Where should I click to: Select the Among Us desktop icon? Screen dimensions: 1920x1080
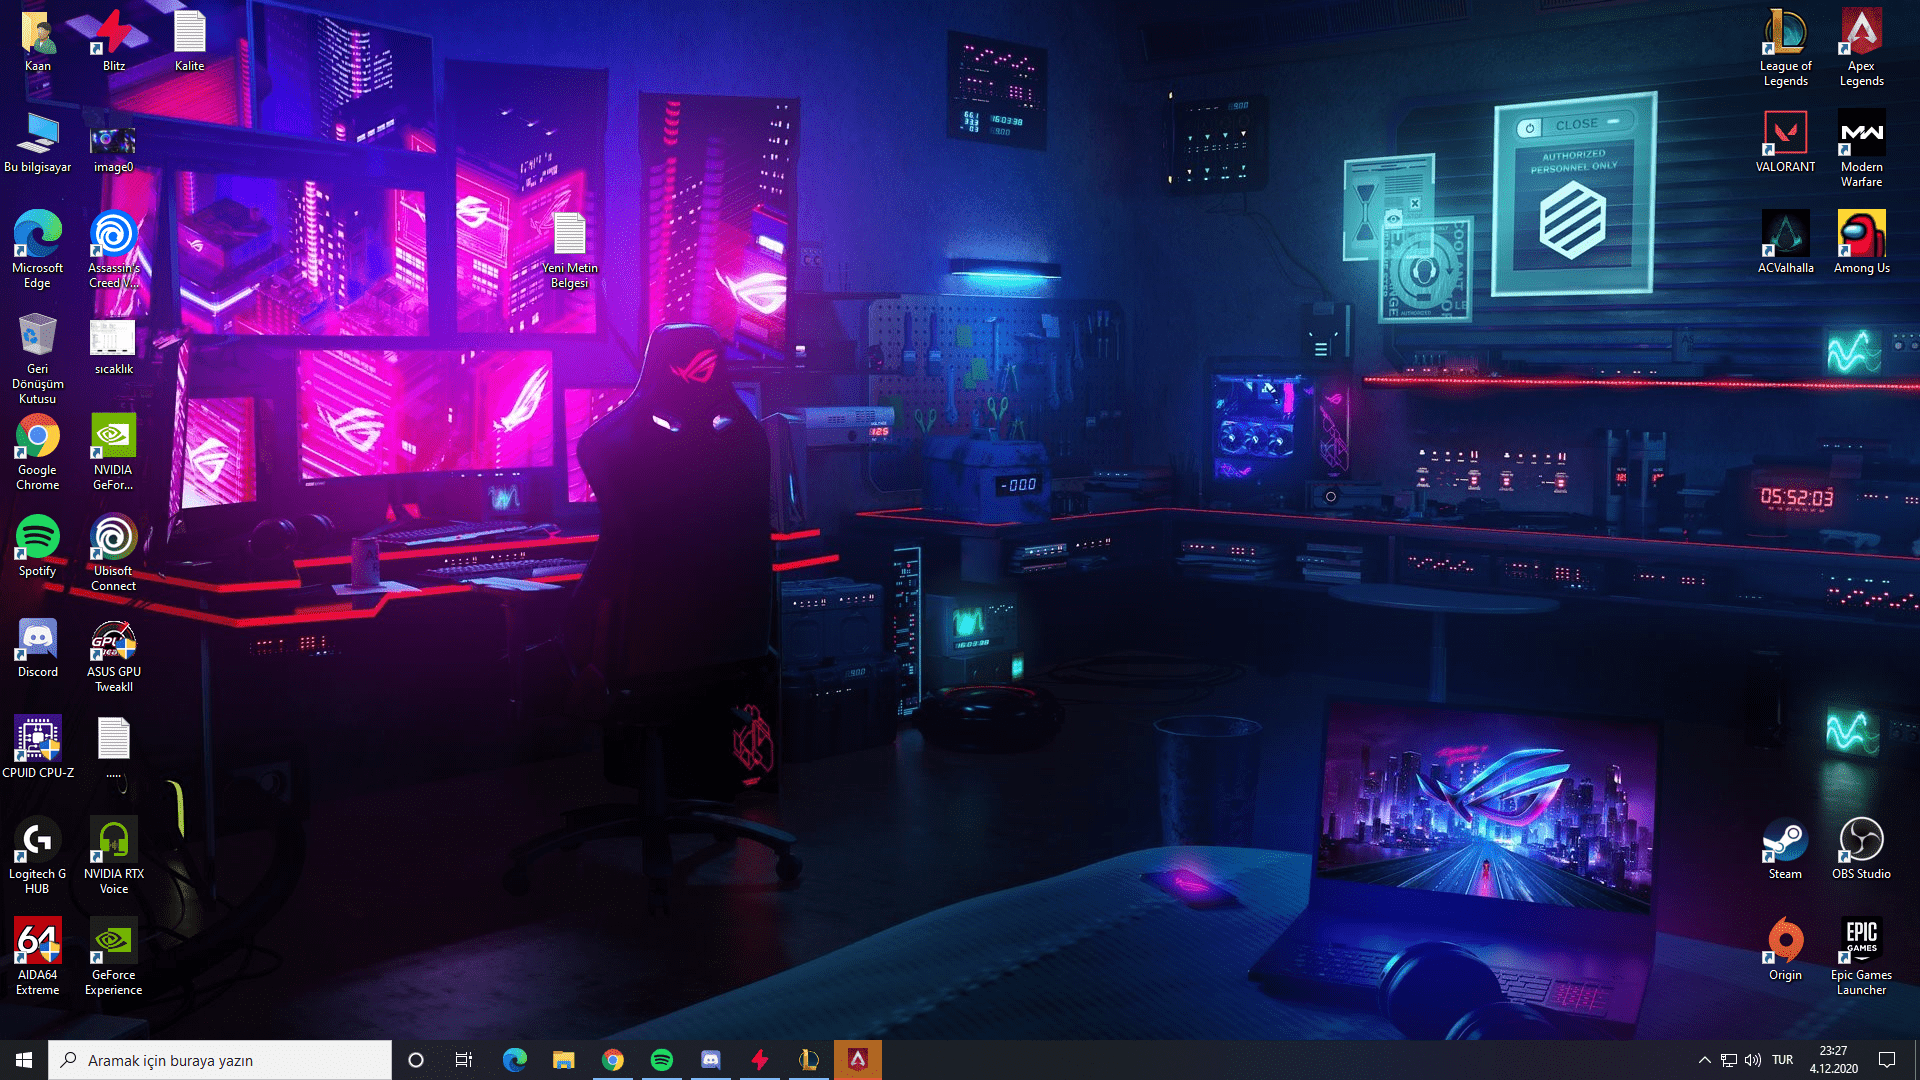coord(1861,235)
